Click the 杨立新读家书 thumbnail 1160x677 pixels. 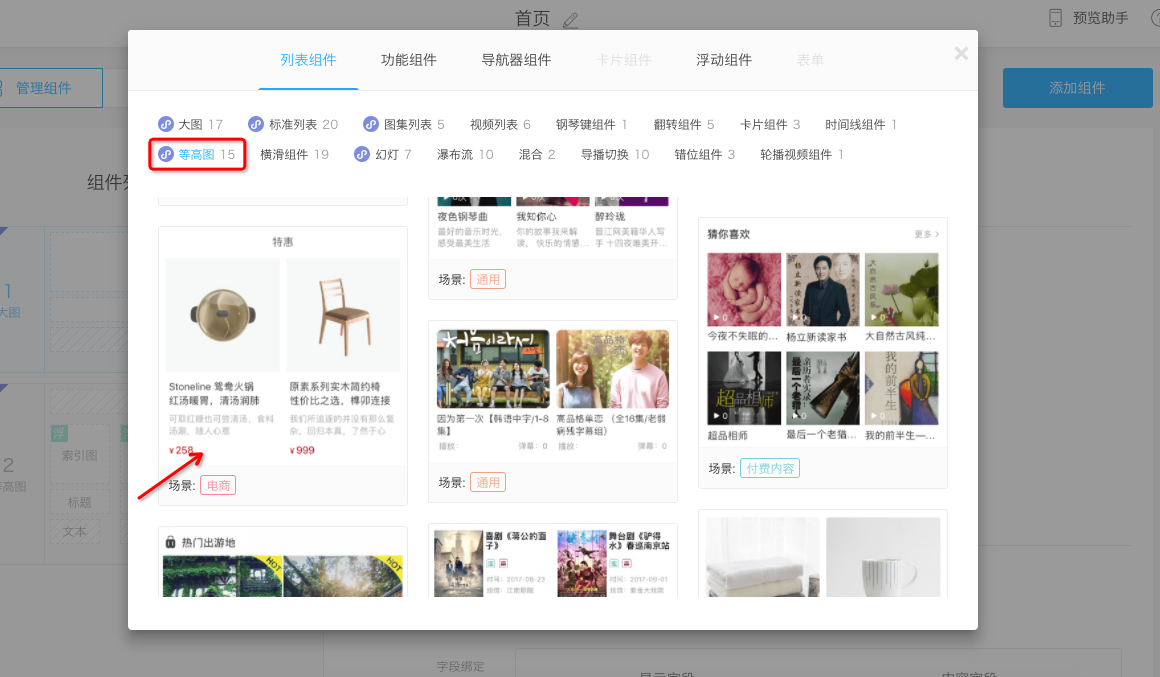pyautogui.click(x=823, y=289)
